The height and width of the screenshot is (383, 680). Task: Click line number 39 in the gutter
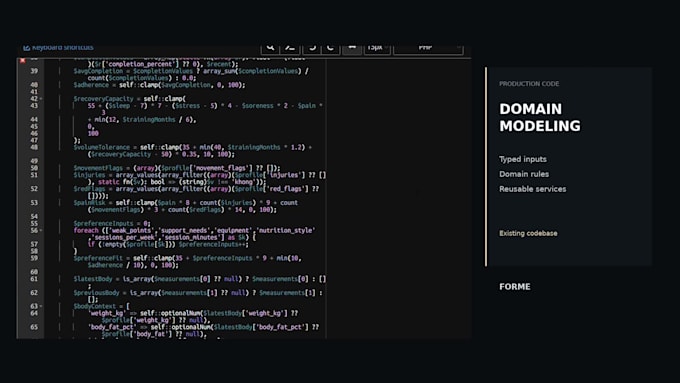(x=34, y=71)
